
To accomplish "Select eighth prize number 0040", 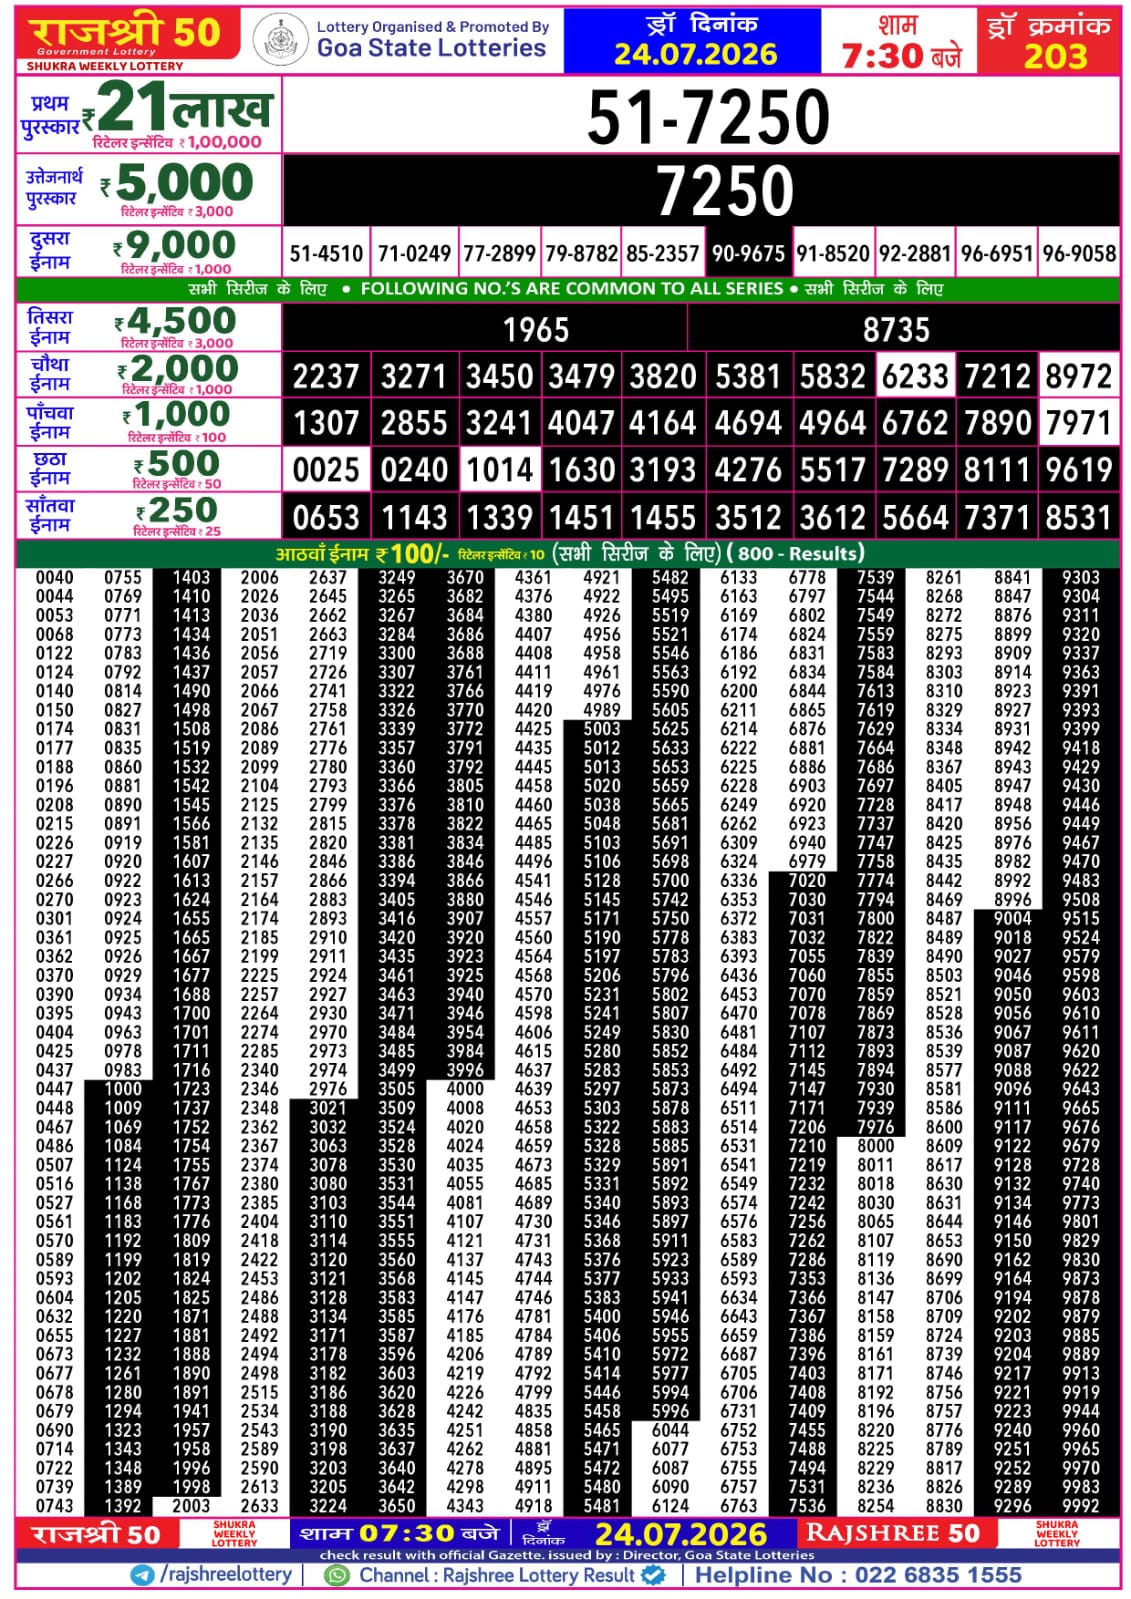I will (54, 578).
